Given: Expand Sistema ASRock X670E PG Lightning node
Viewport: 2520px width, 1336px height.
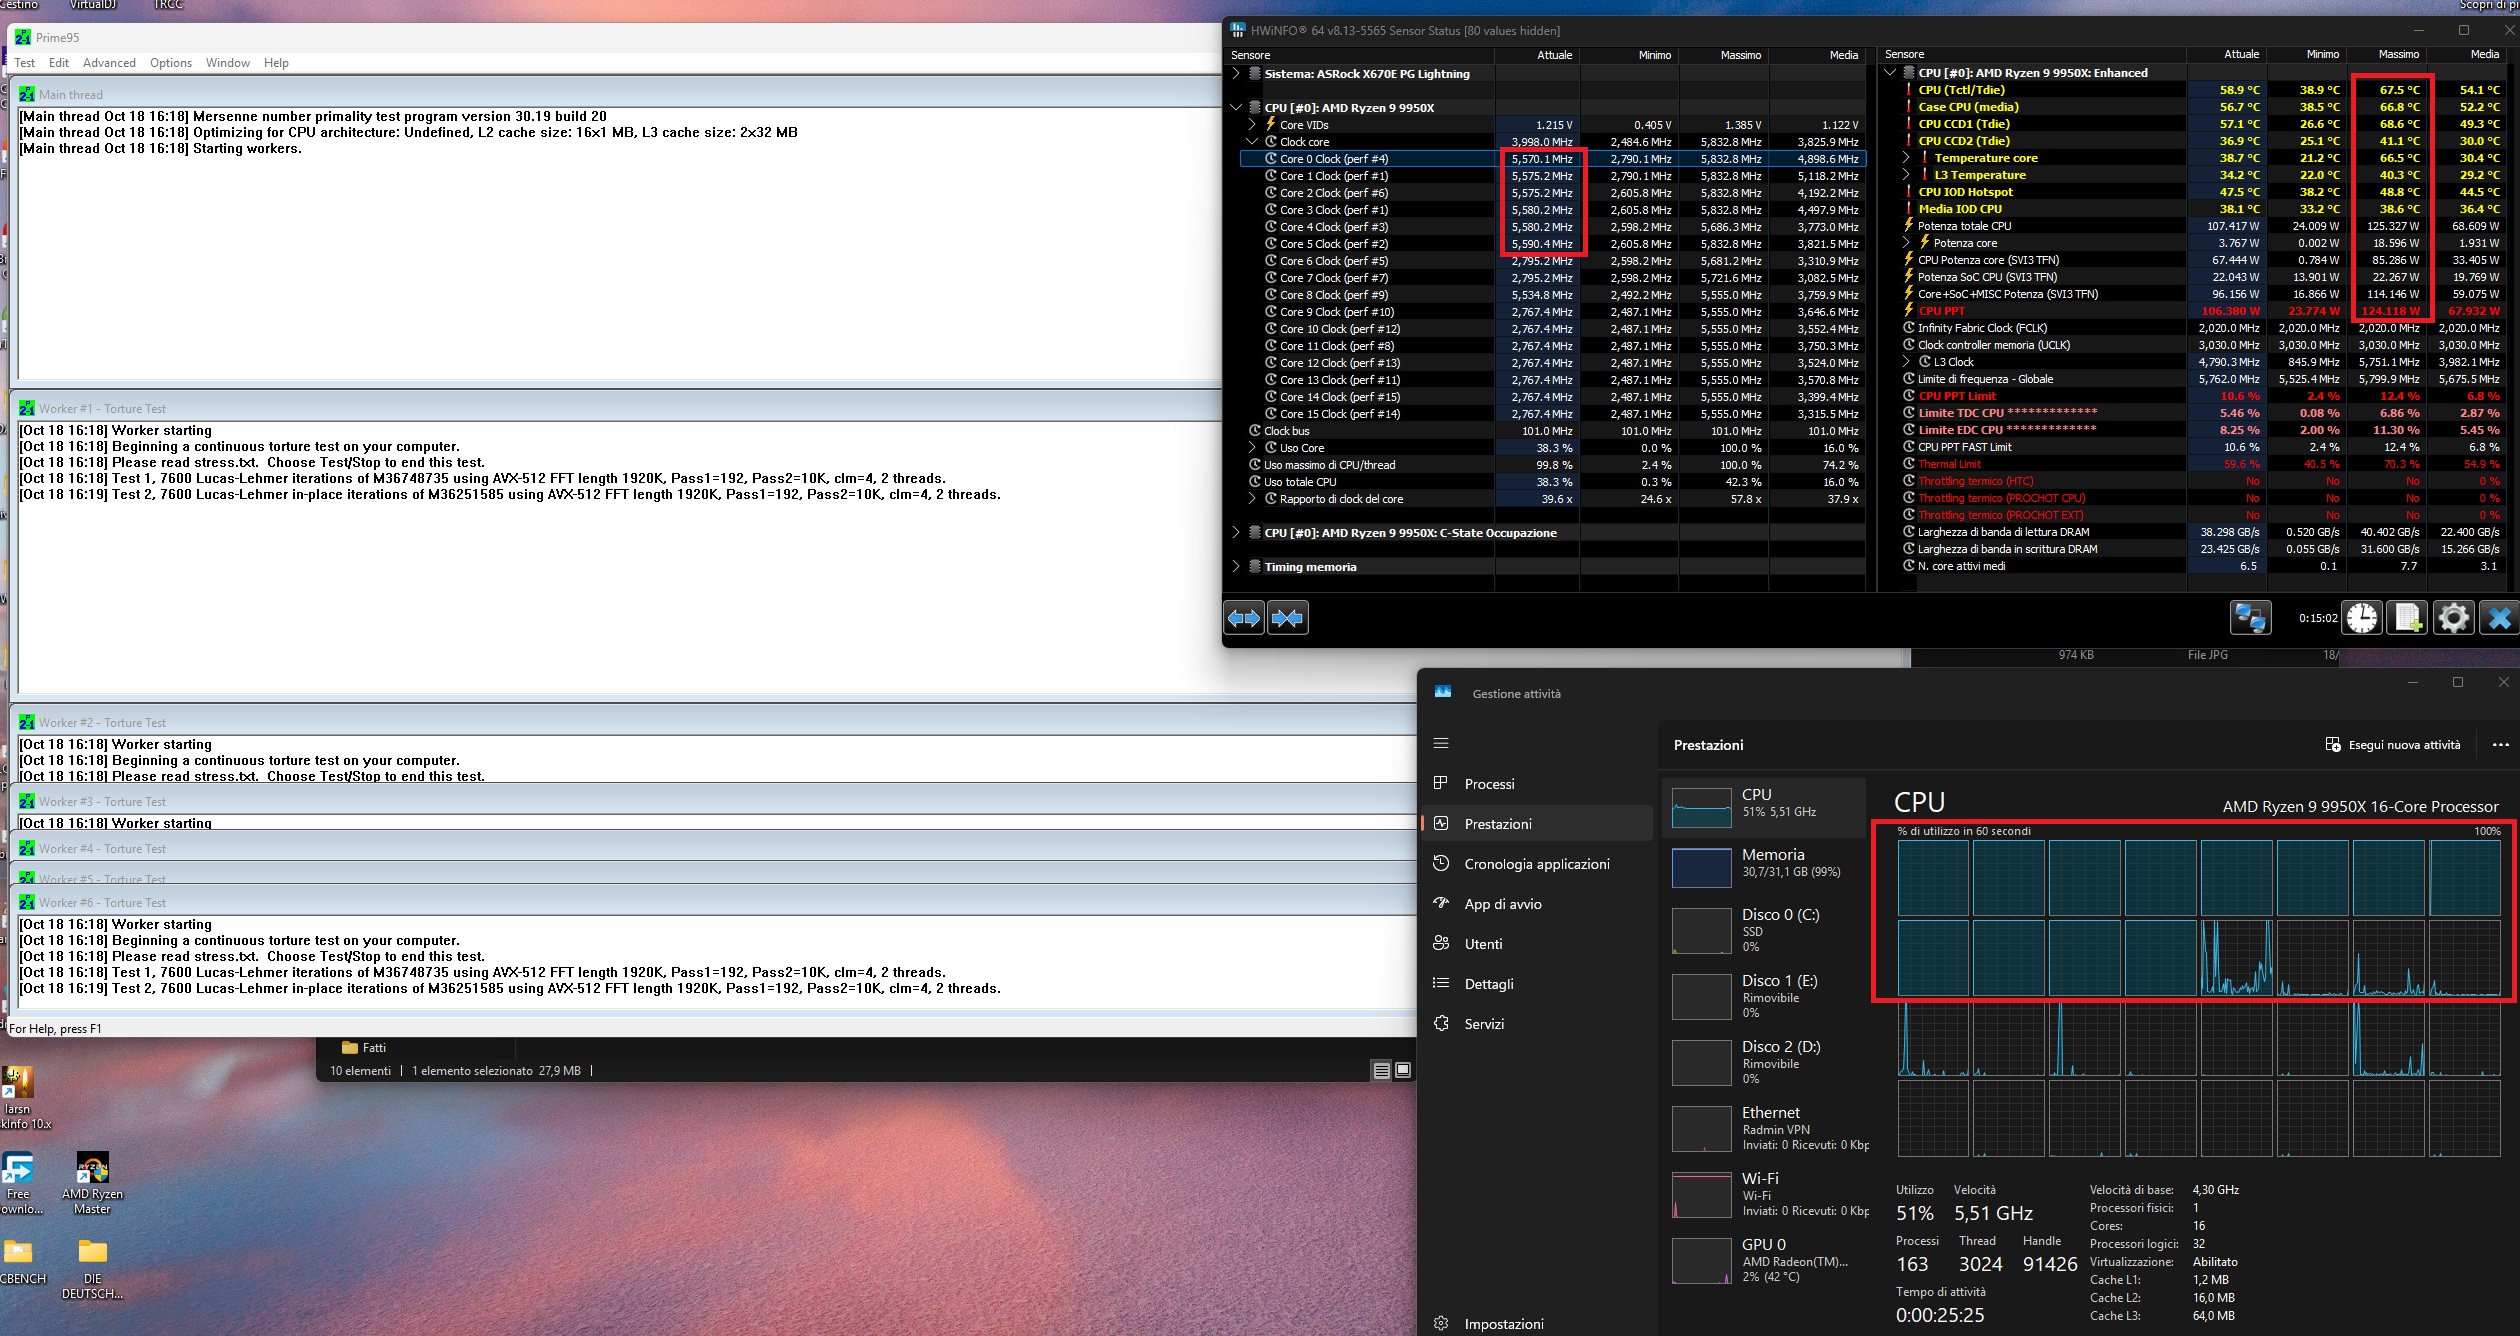Looking at the screenshot, I should [x=1236, y=74].
